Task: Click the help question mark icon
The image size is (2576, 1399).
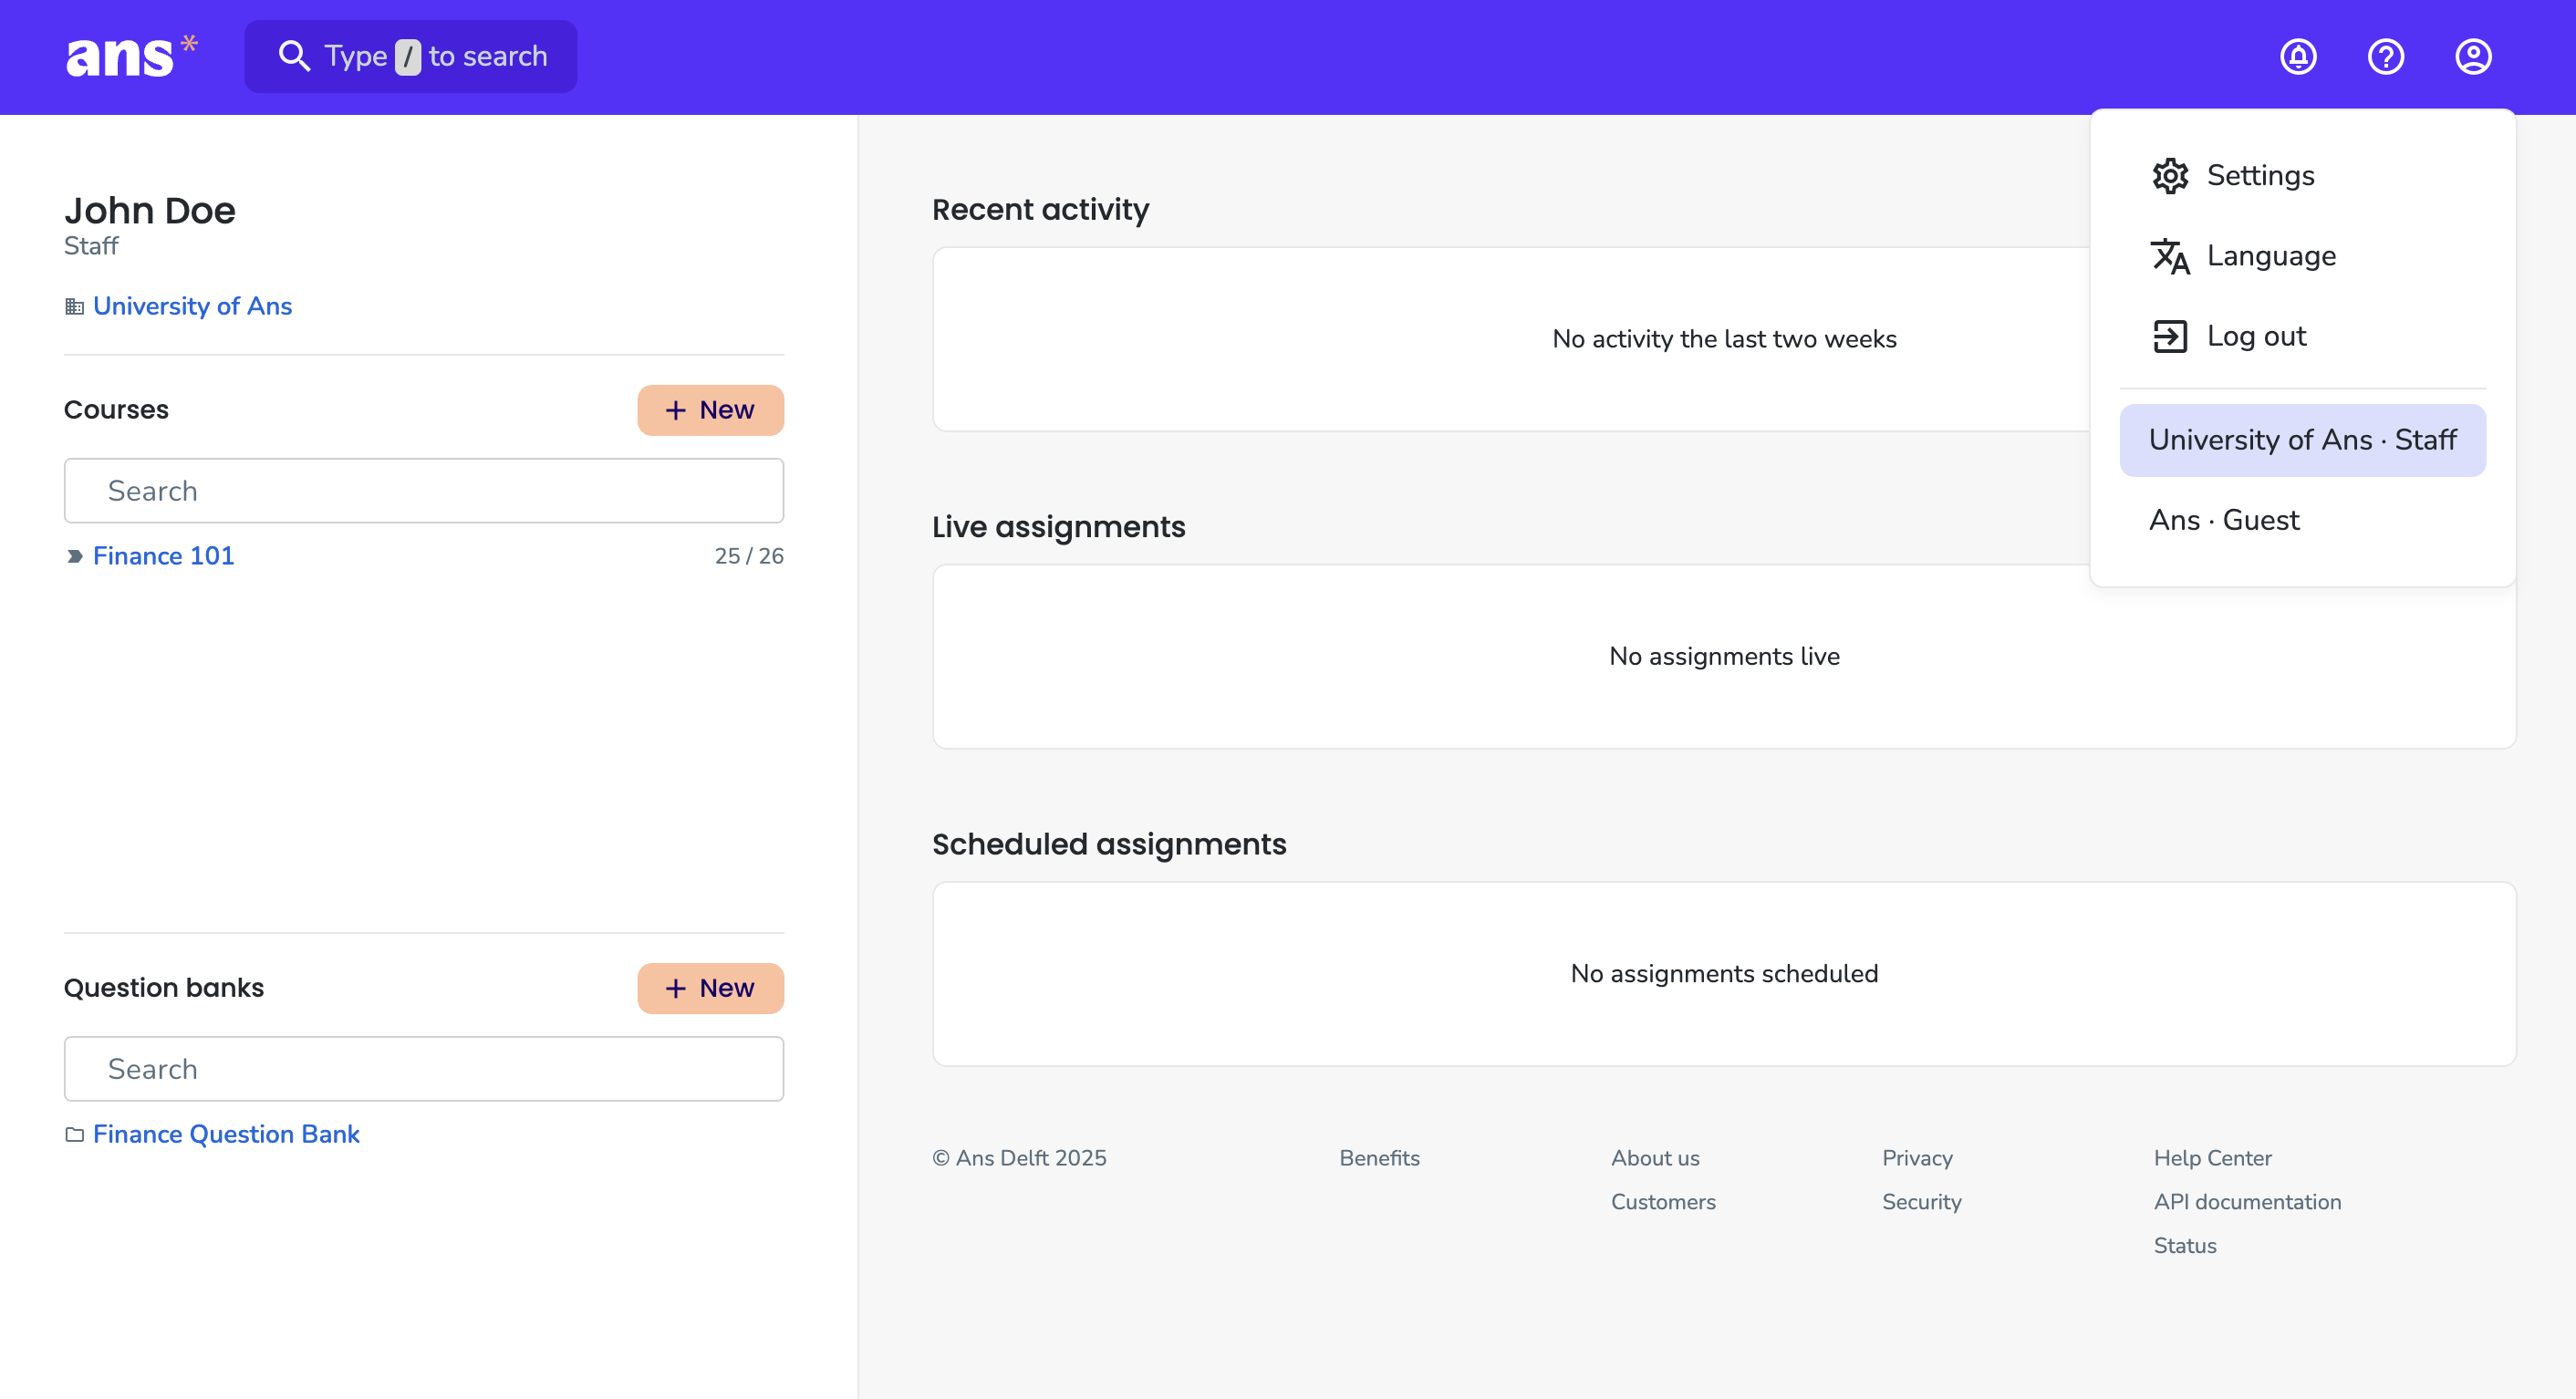Action: pyautogui.click(x=2385, y=57)
